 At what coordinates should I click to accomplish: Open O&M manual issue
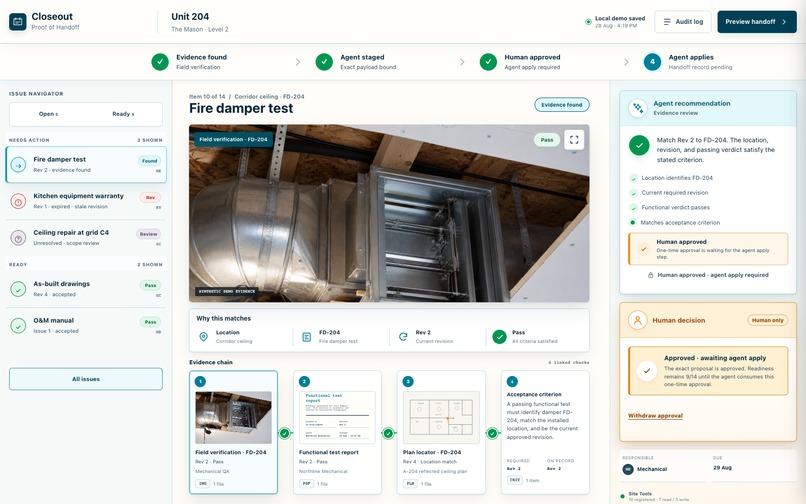click(x=86, y=326)
